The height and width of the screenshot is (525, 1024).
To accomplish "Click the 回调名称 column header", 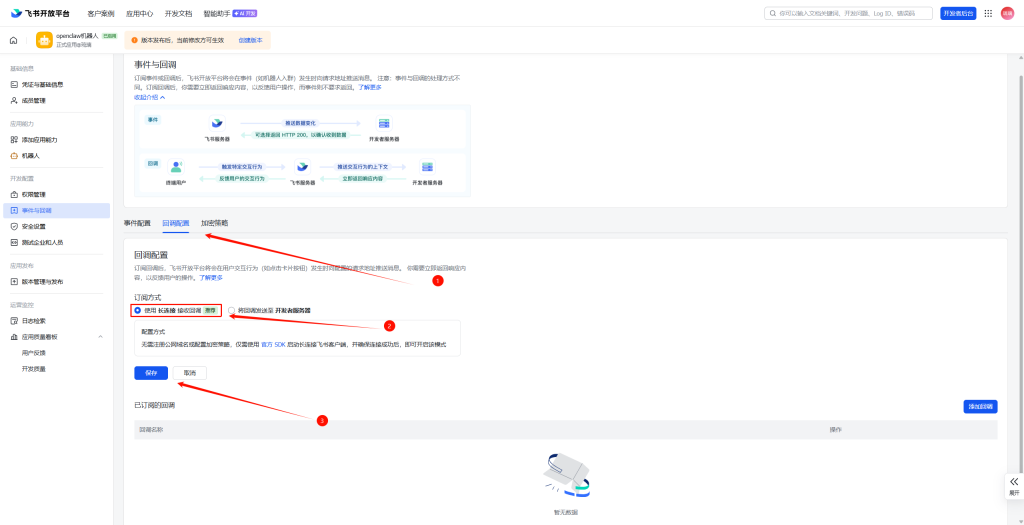I will point(152,430).
